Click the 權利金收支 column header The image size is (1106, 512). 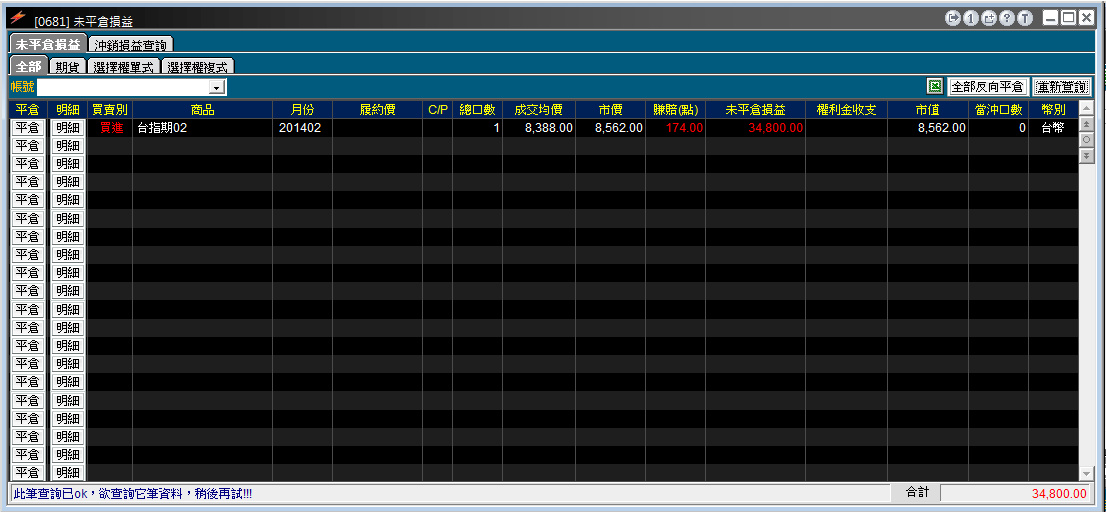(846, 110)
